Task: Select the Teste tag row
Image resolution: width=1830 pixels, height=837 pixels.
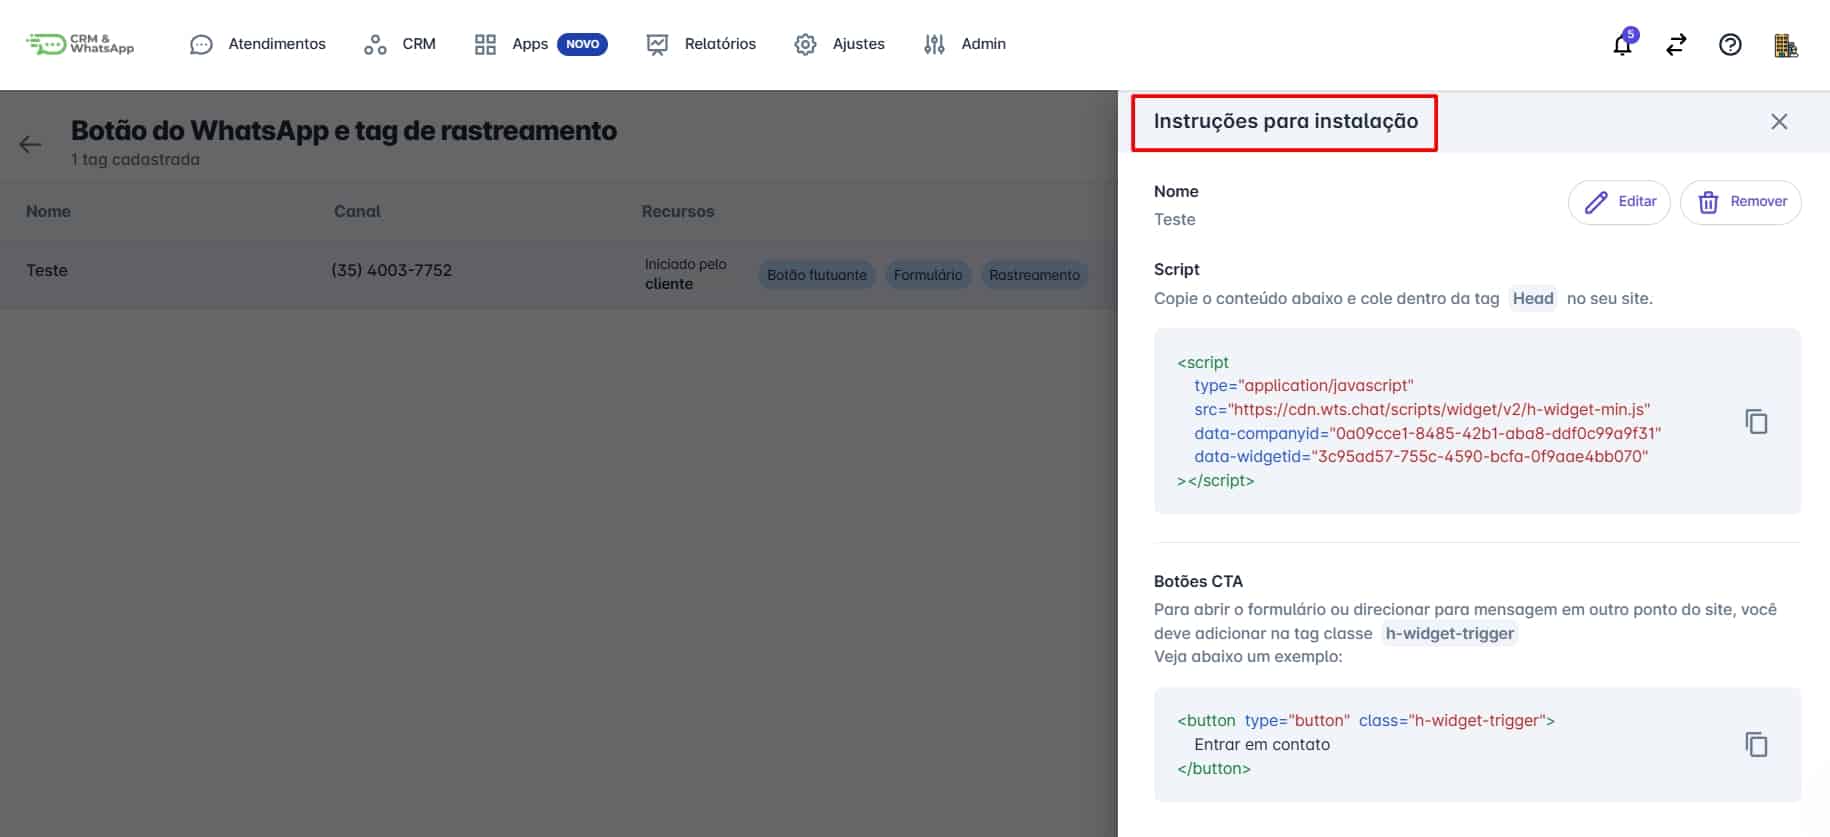Action: 558,272
